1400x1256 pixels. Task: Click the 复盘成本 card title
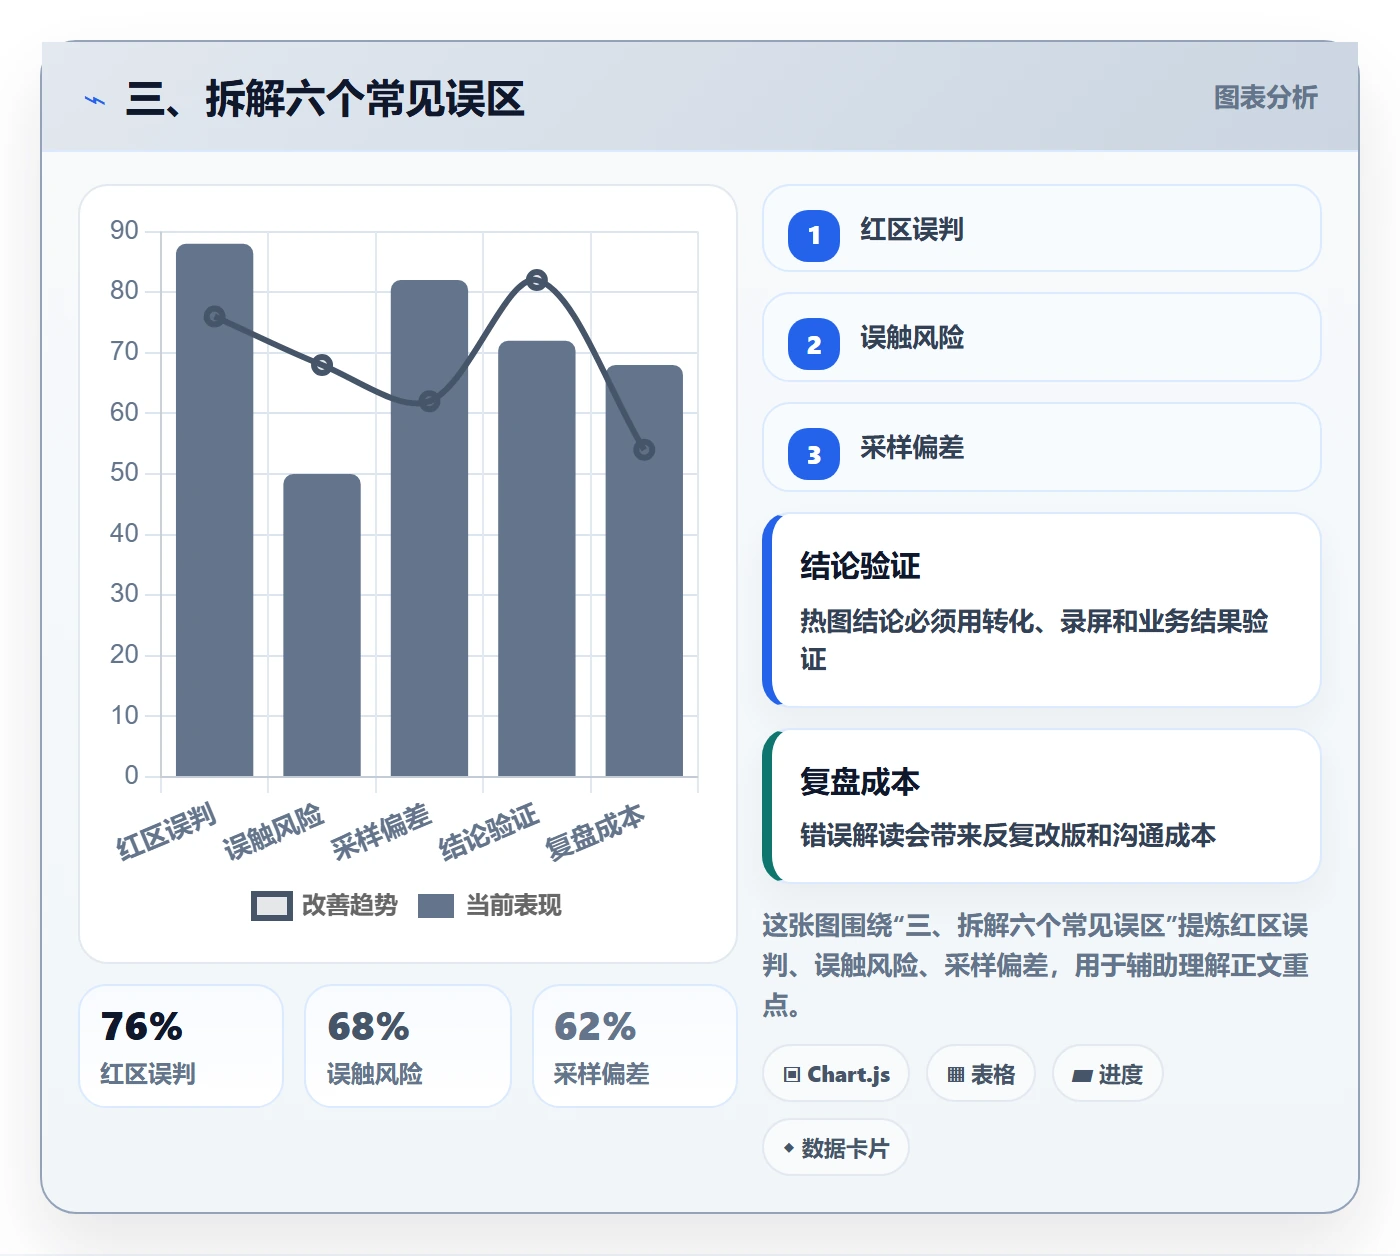[860, 781]
